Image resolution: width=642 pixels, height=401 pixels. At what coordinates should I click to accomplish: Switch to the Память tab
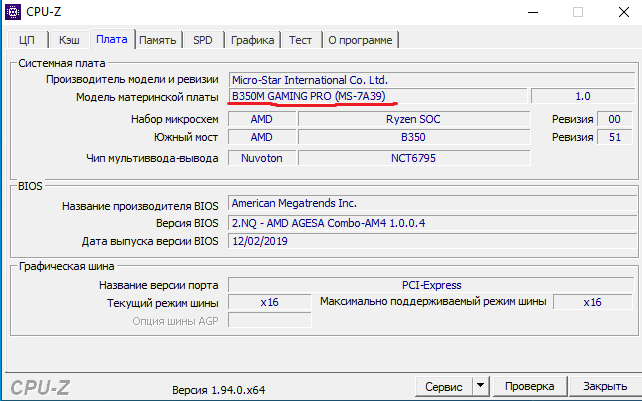158,40
